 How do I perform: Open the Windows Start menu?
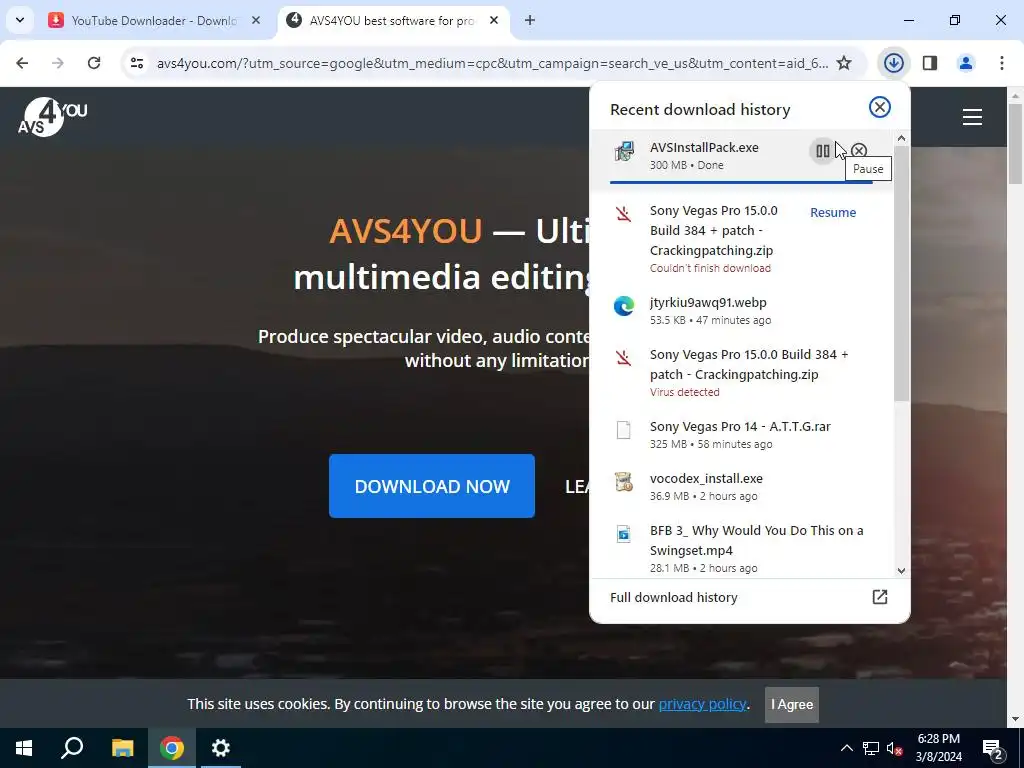(x=24, y=748)
